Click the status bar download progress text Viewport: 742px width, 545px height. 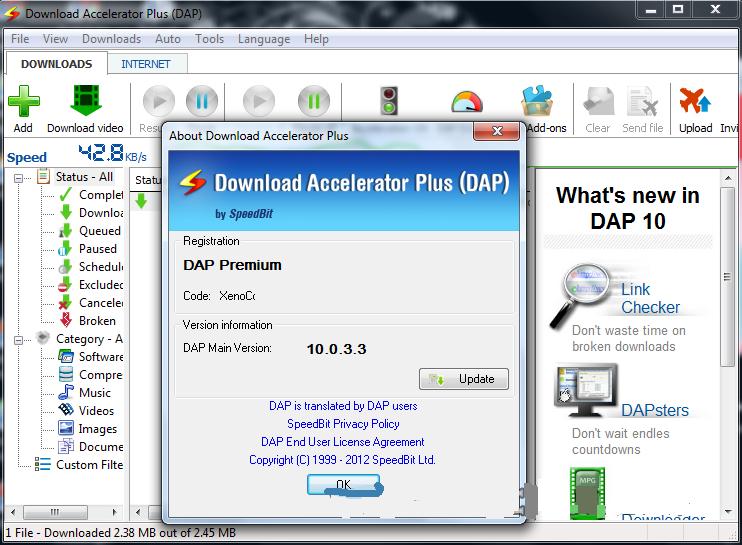121,533
